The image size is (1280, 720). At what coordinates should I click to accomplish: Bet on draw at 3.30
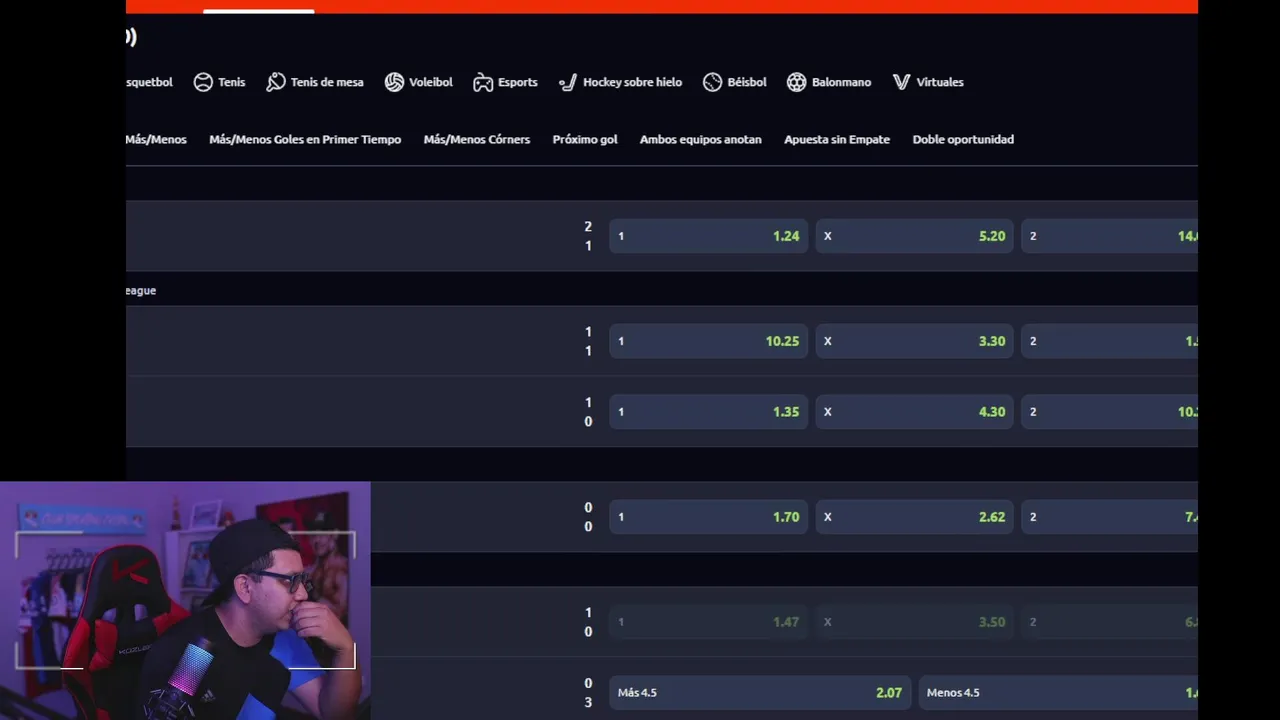915,341
